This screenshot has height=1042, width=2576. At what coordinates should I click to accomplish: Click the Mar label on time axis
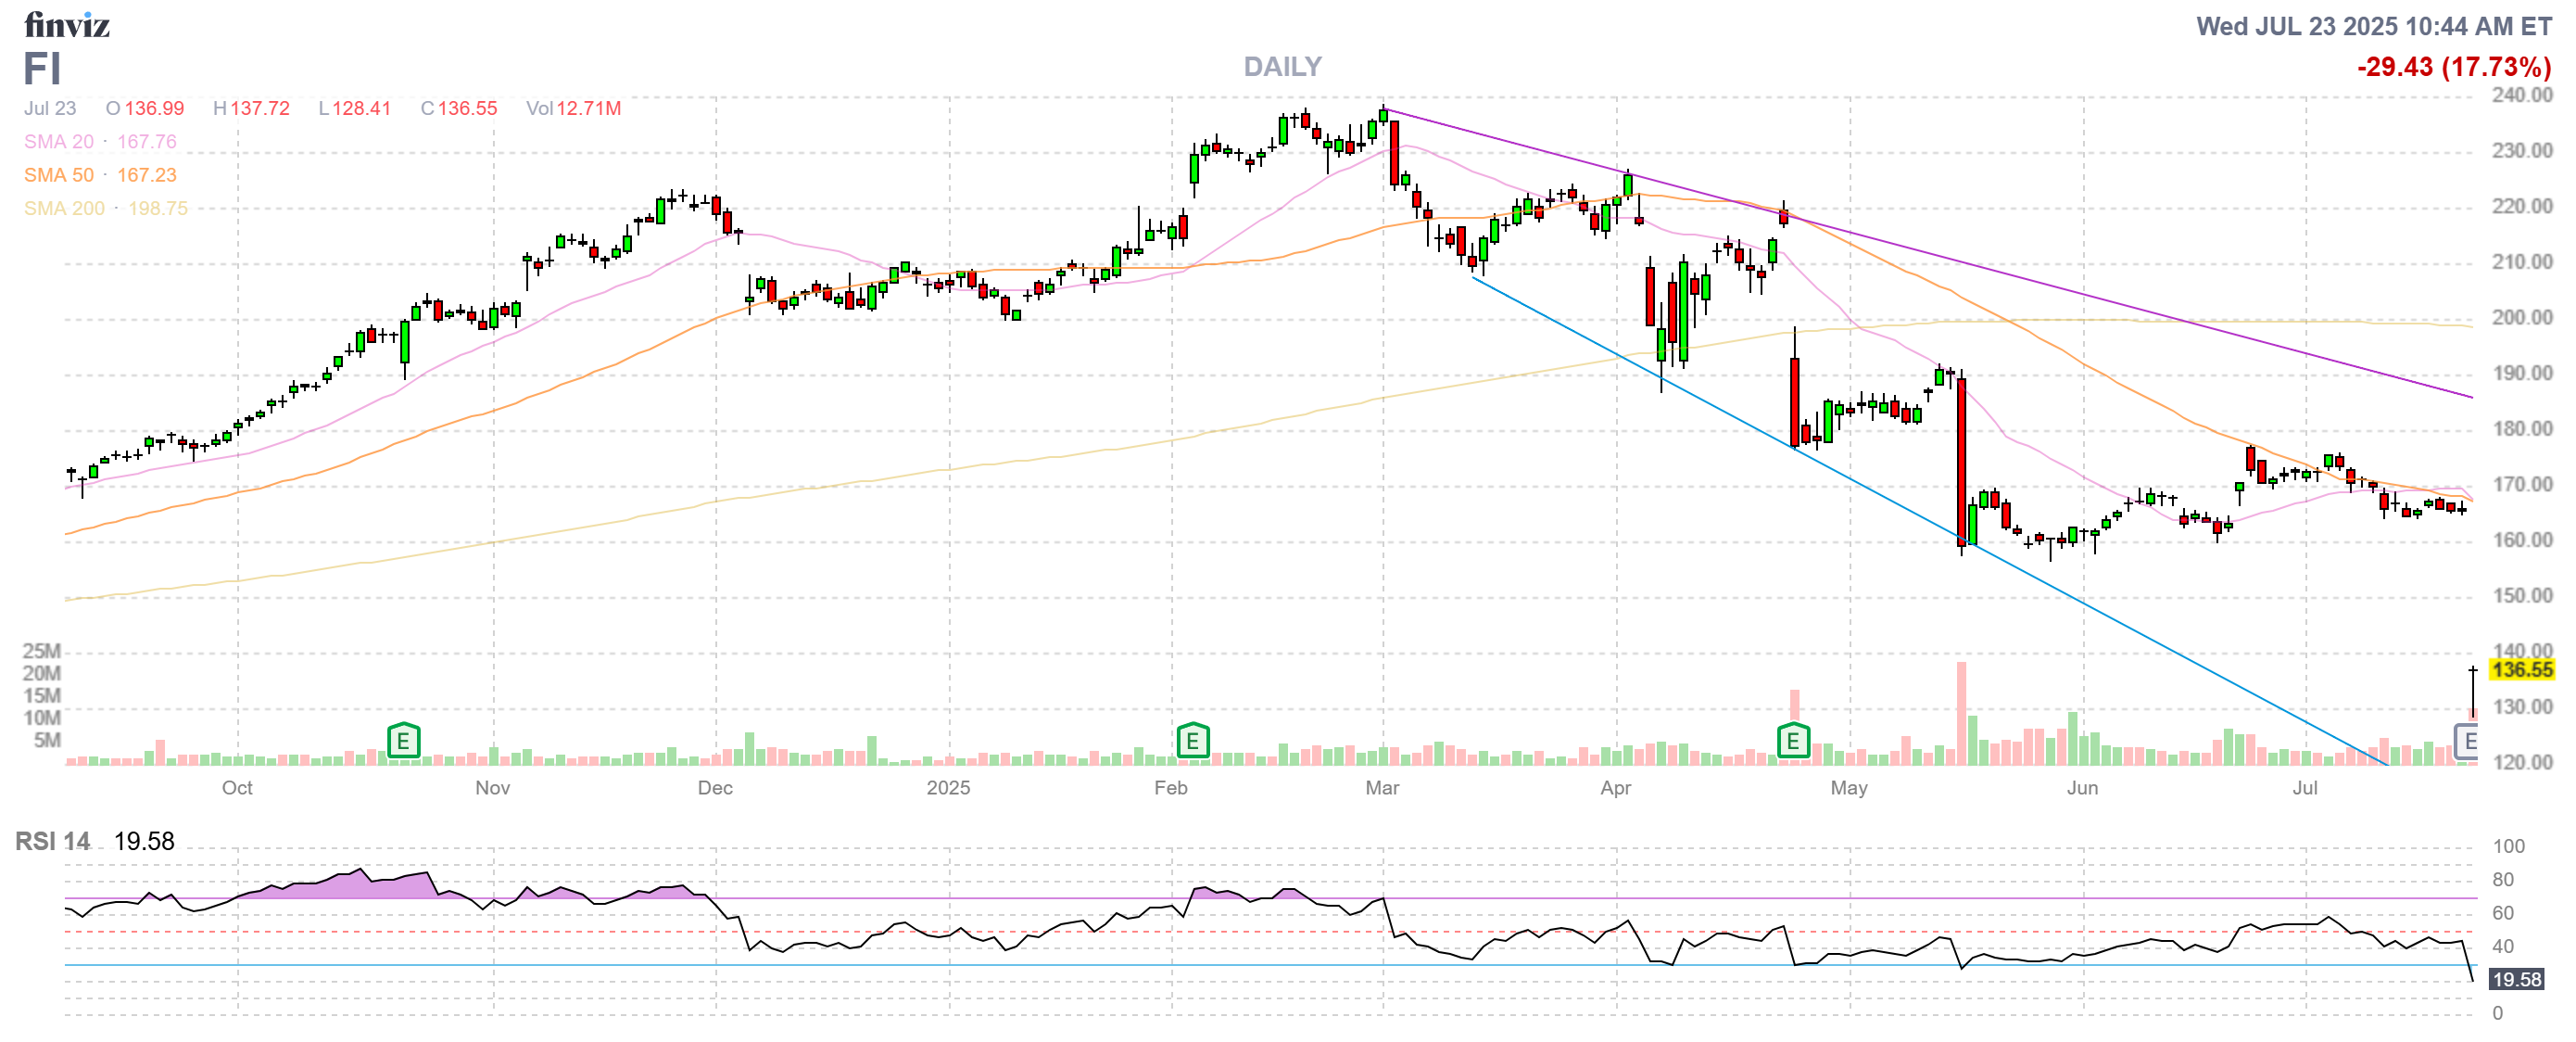[x=1382, y=788]
